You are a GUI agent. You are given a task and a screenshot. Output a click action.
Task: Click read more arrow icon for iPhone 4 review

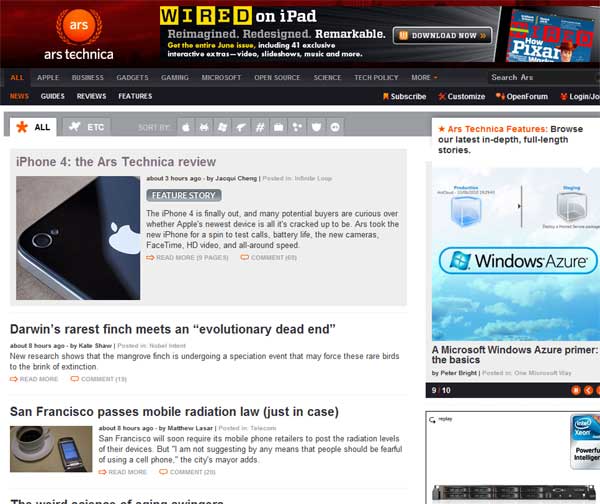[x=150, y=258]
